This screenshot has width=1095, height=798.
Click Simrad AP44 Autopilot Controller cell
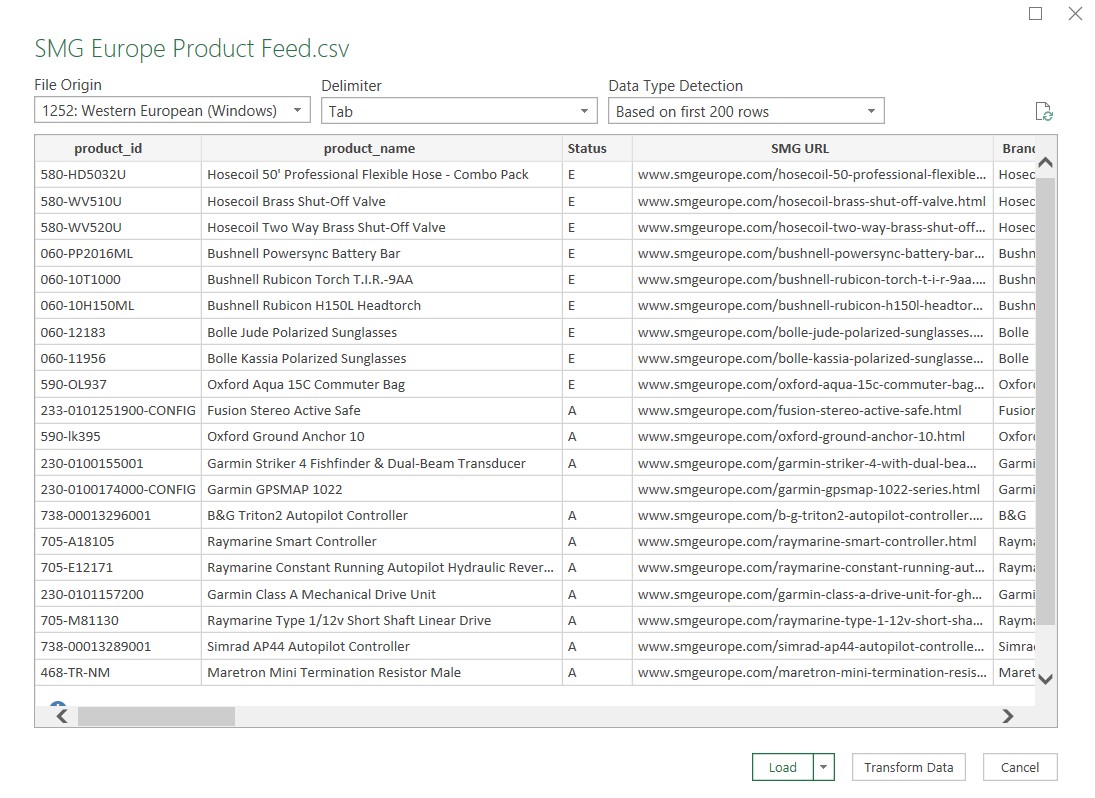[381, 646]
